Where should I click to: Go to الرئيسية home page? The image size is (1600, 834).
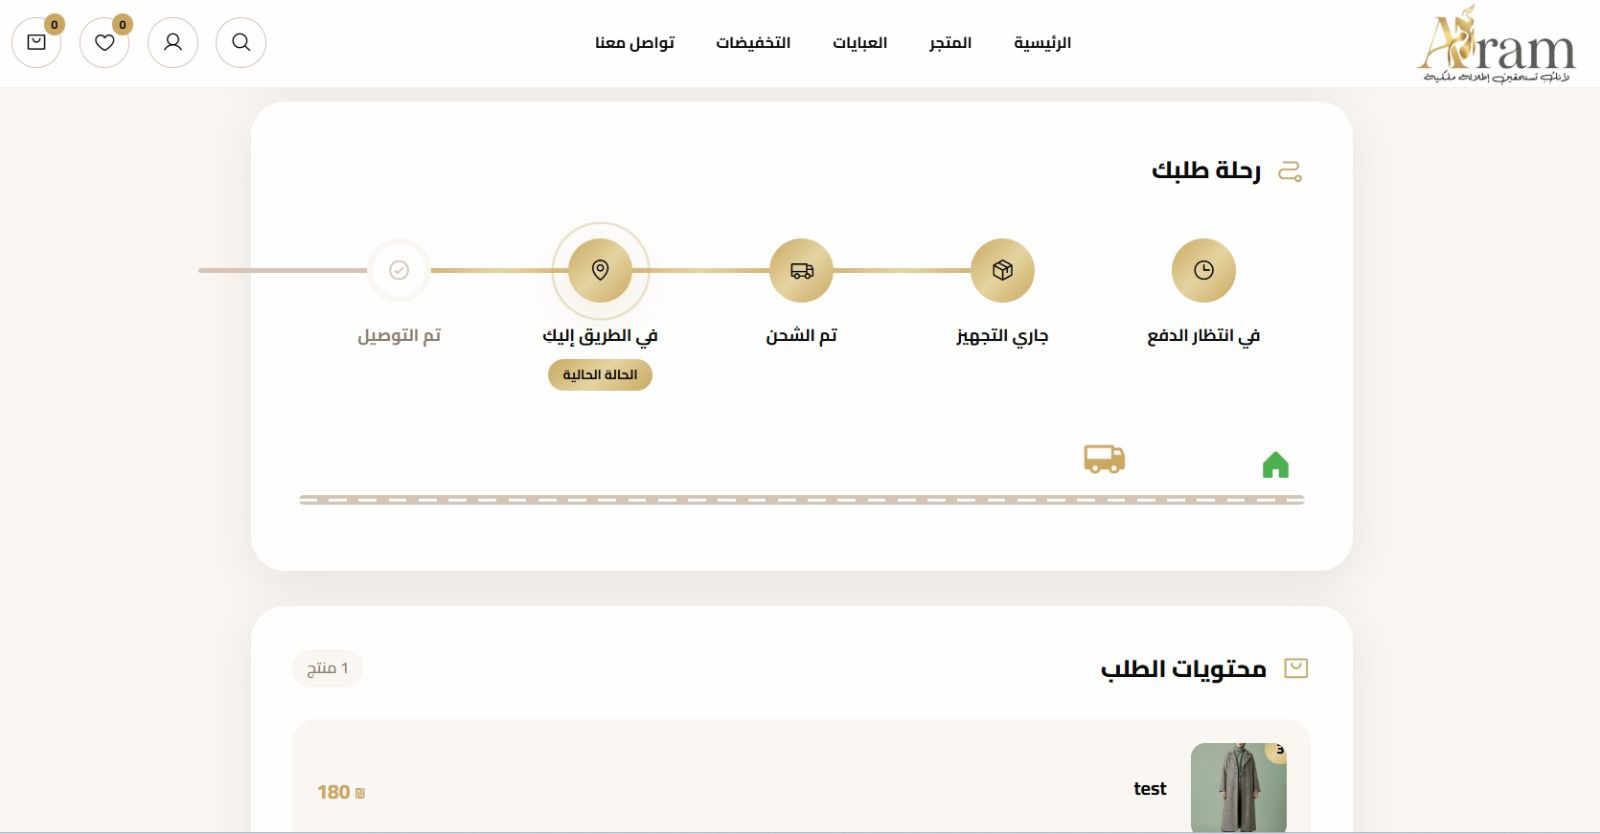tap(1042, 43)
